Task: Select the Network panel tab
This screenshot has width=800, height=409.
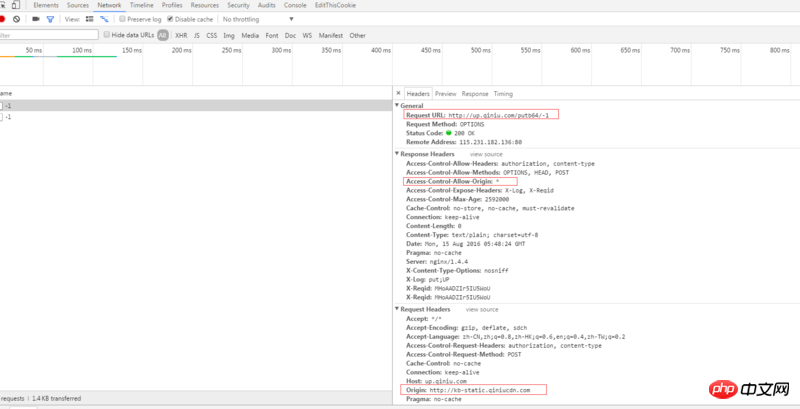Action: pyautogui.click(x=109, y=6)
